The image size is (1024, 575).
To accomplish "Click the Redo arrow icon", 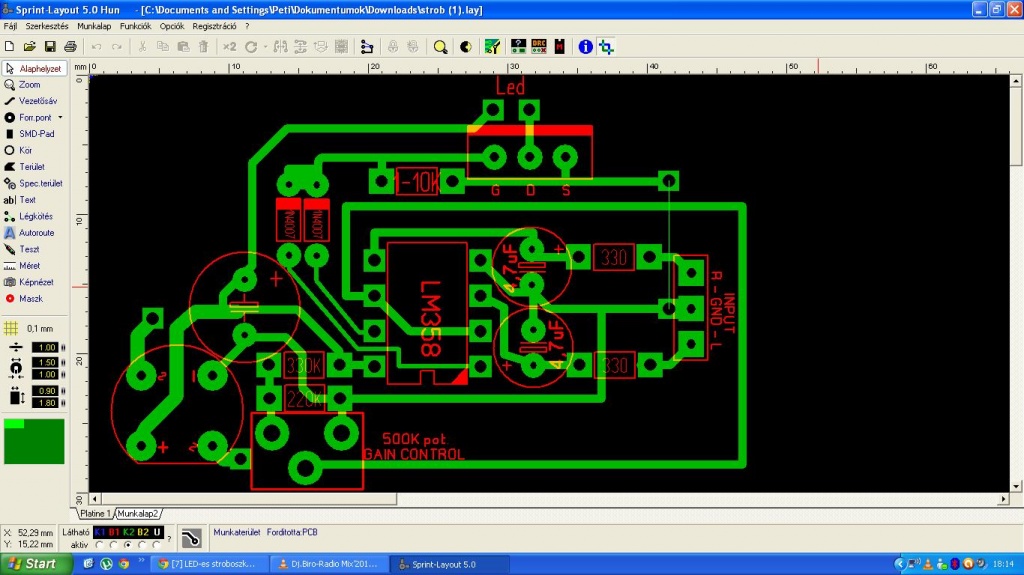I will point(117,46).
